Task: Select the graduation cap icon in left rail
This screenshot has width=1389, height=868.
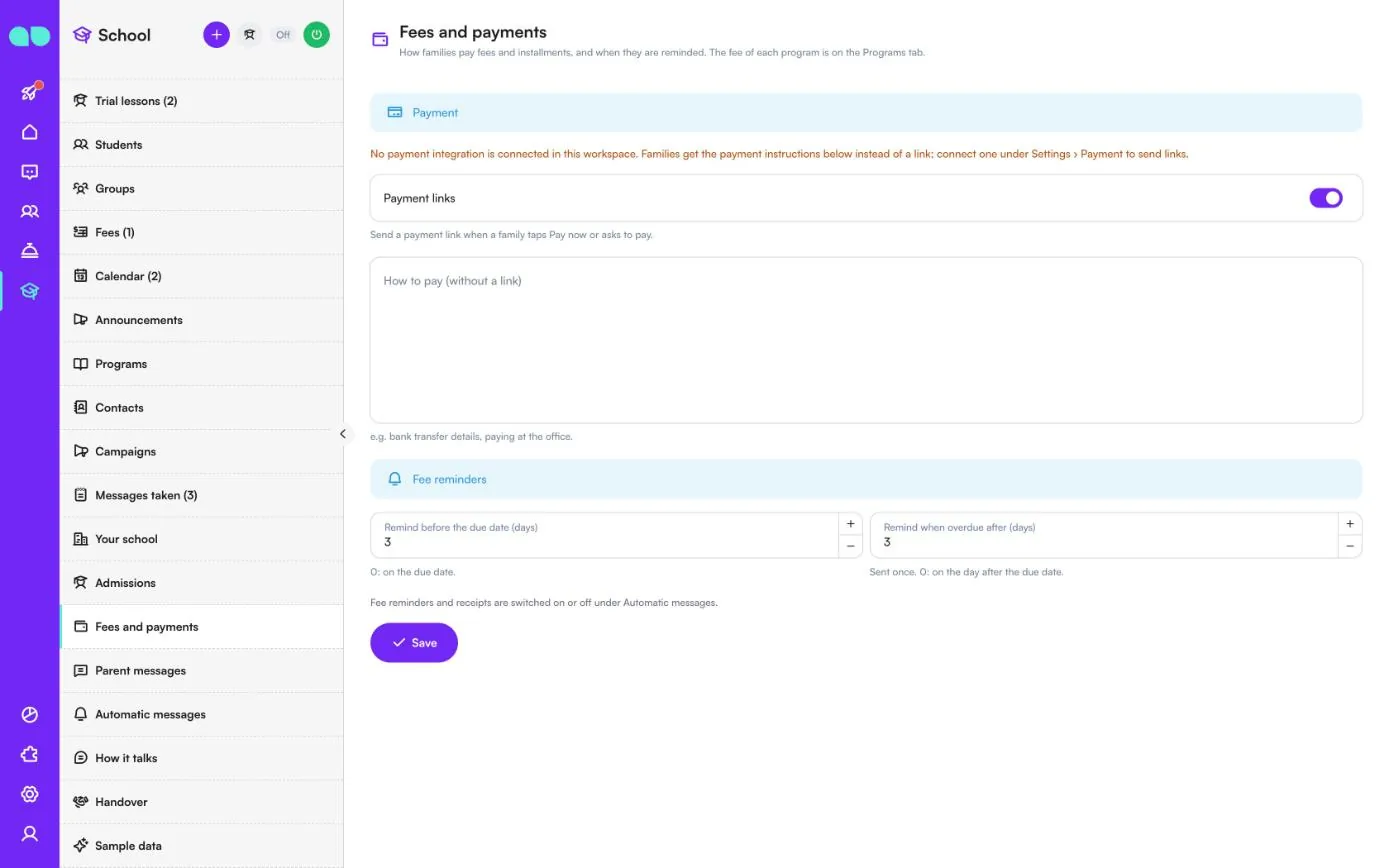Action: [x=30, y=291]
